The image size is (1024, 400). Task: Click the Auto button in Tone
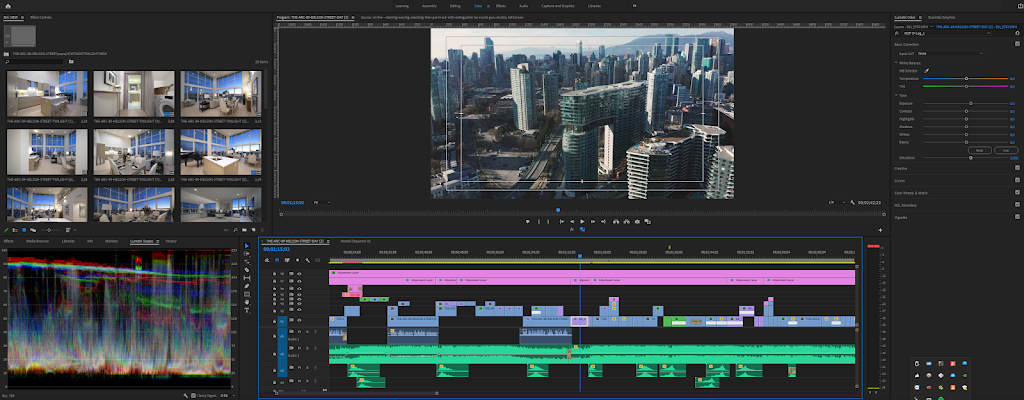(x=1006, y=150)
